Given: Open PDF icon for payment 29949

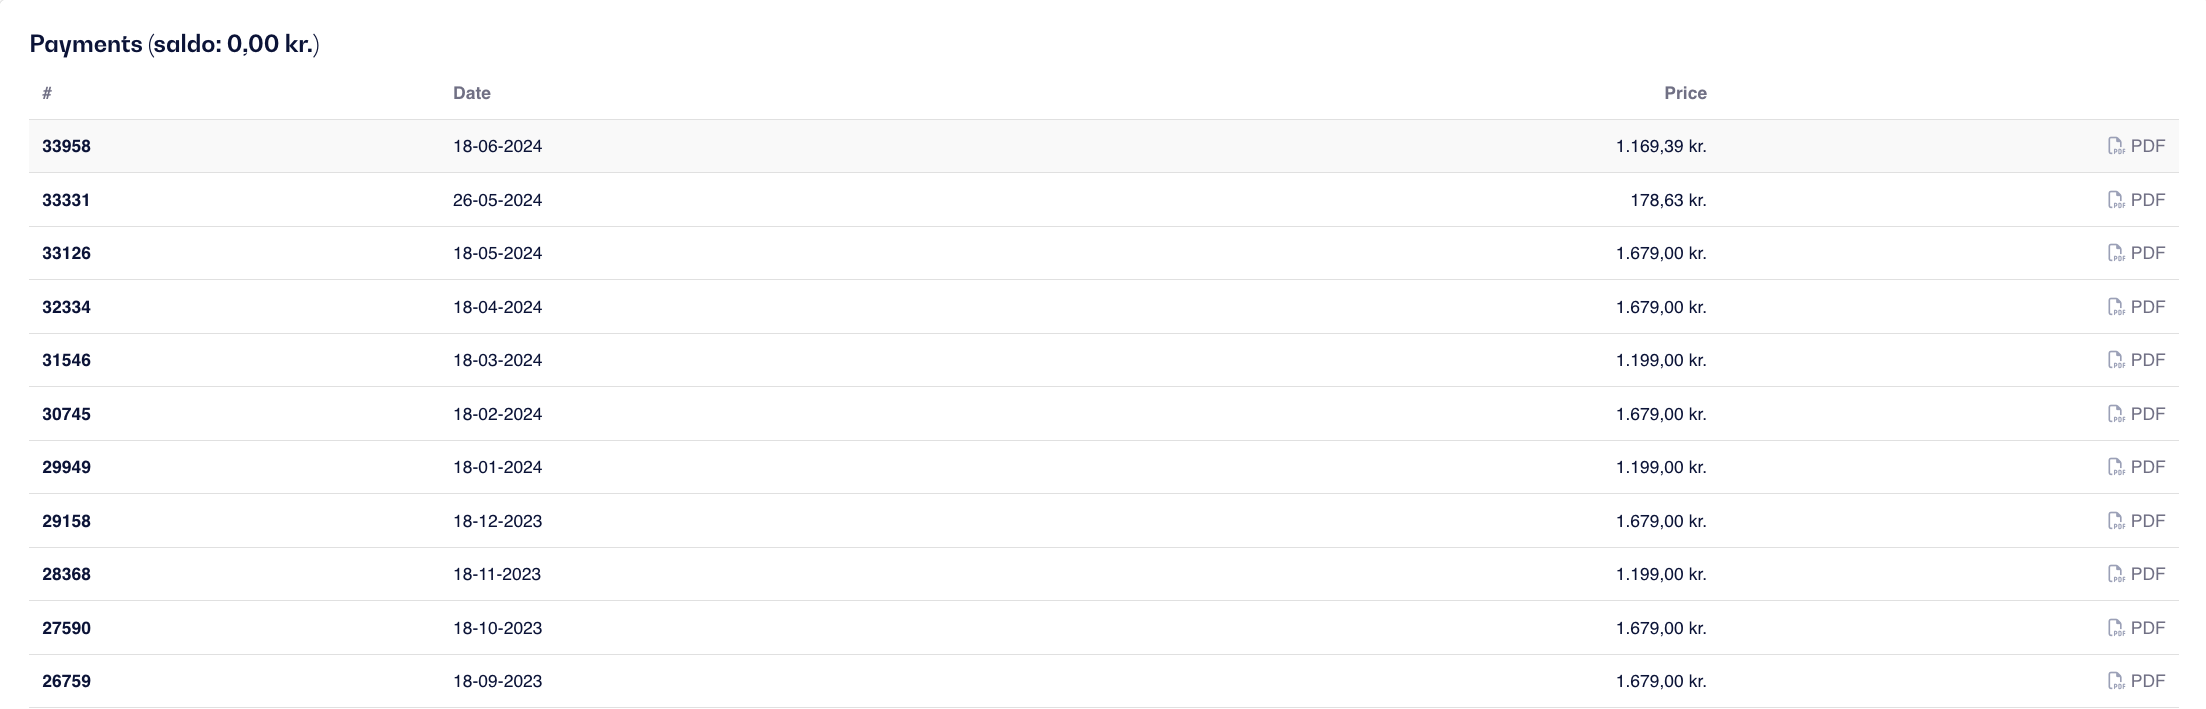Looking at the screenshot, I should click(2116, 467).
